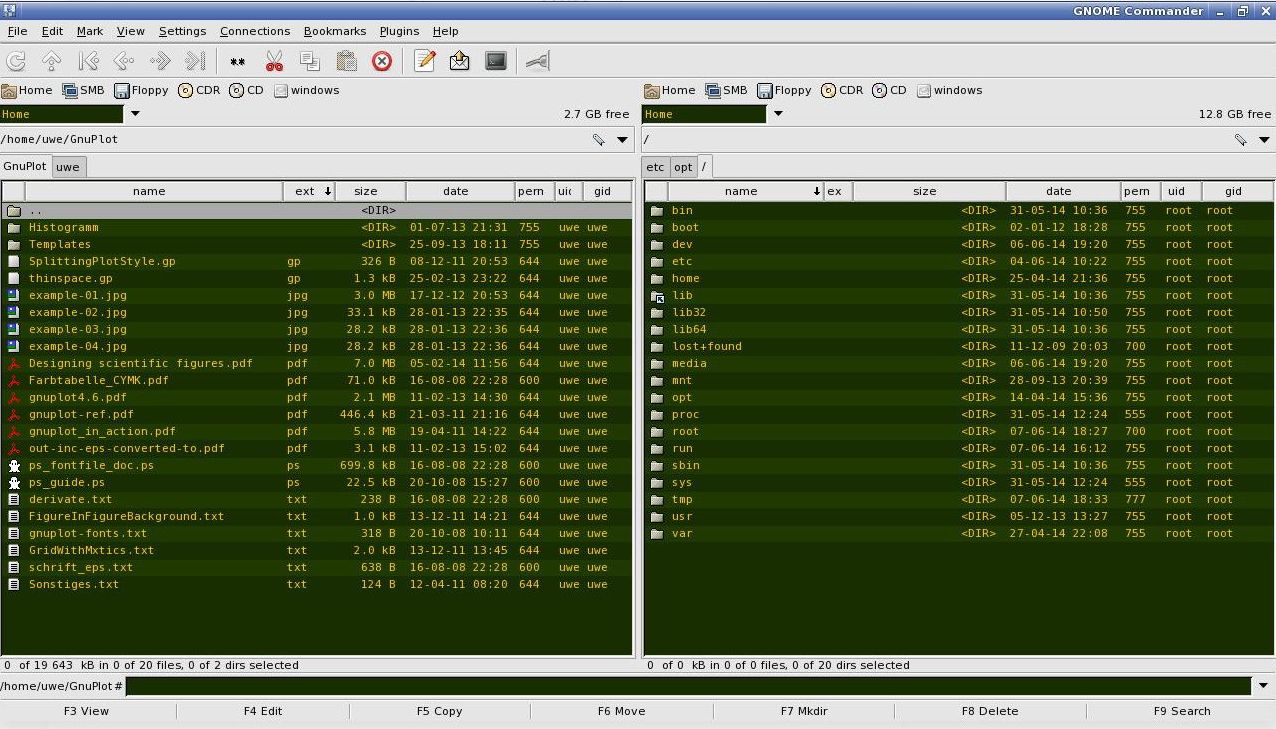Image resolution: width=1276 pixels, height=729 pixels.
Task: Click the Cut scissors icon
Action: [x=274, y=61]
